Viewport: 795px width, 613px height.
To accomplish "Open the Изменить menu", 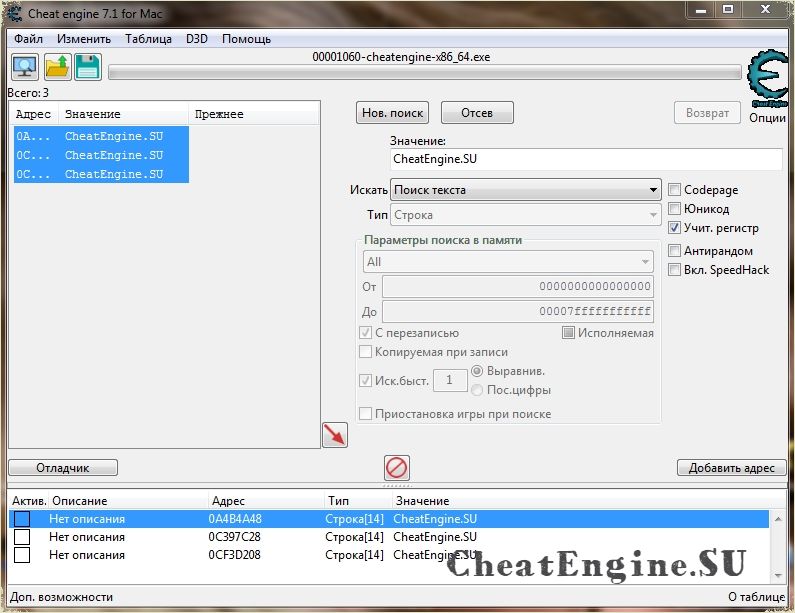I will point(84,39).
